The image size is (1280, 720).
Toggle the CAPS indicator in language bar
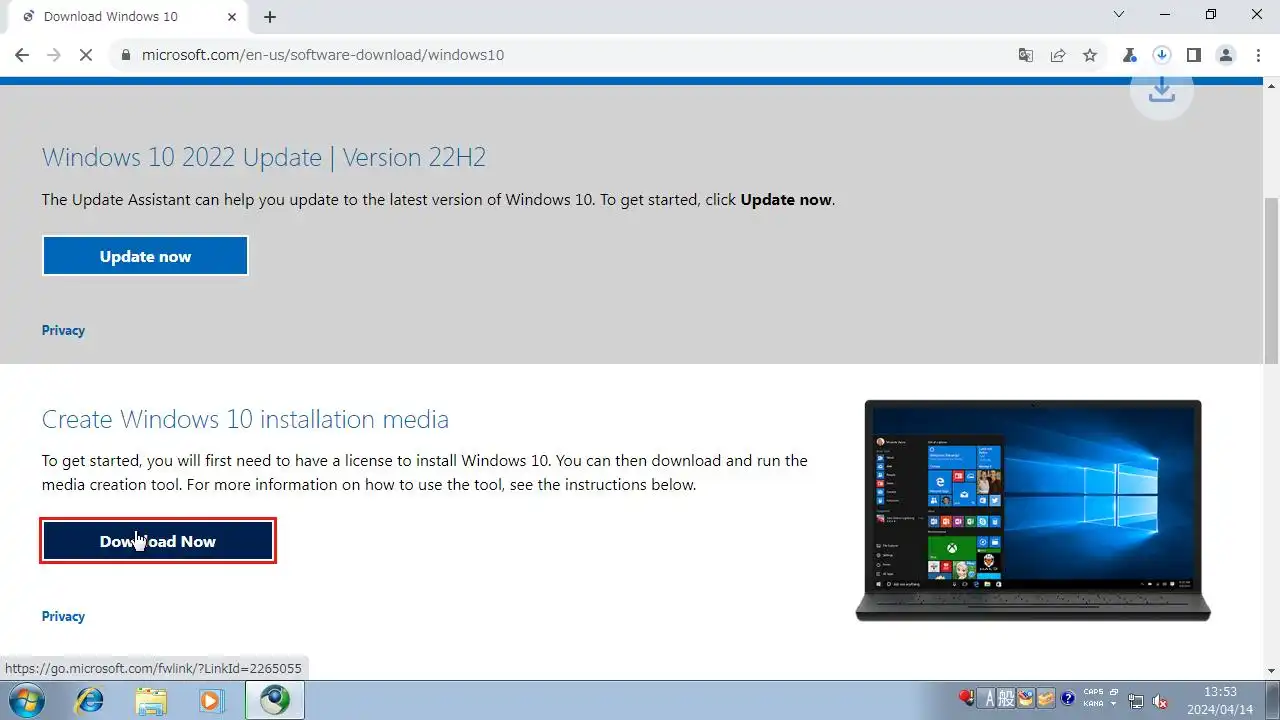(1094, 692)
